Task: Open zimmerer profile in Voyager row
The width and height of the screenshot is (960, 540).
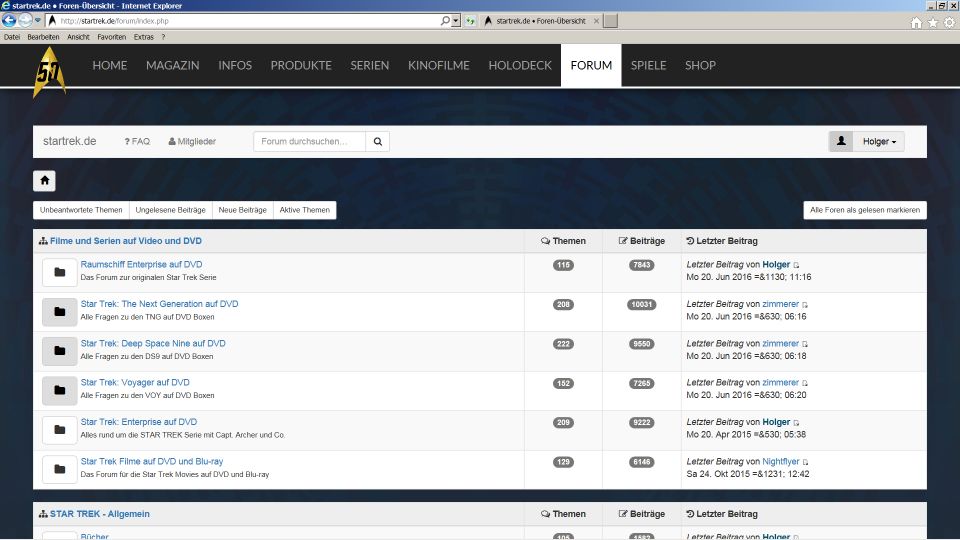Action: click(781, 383)
